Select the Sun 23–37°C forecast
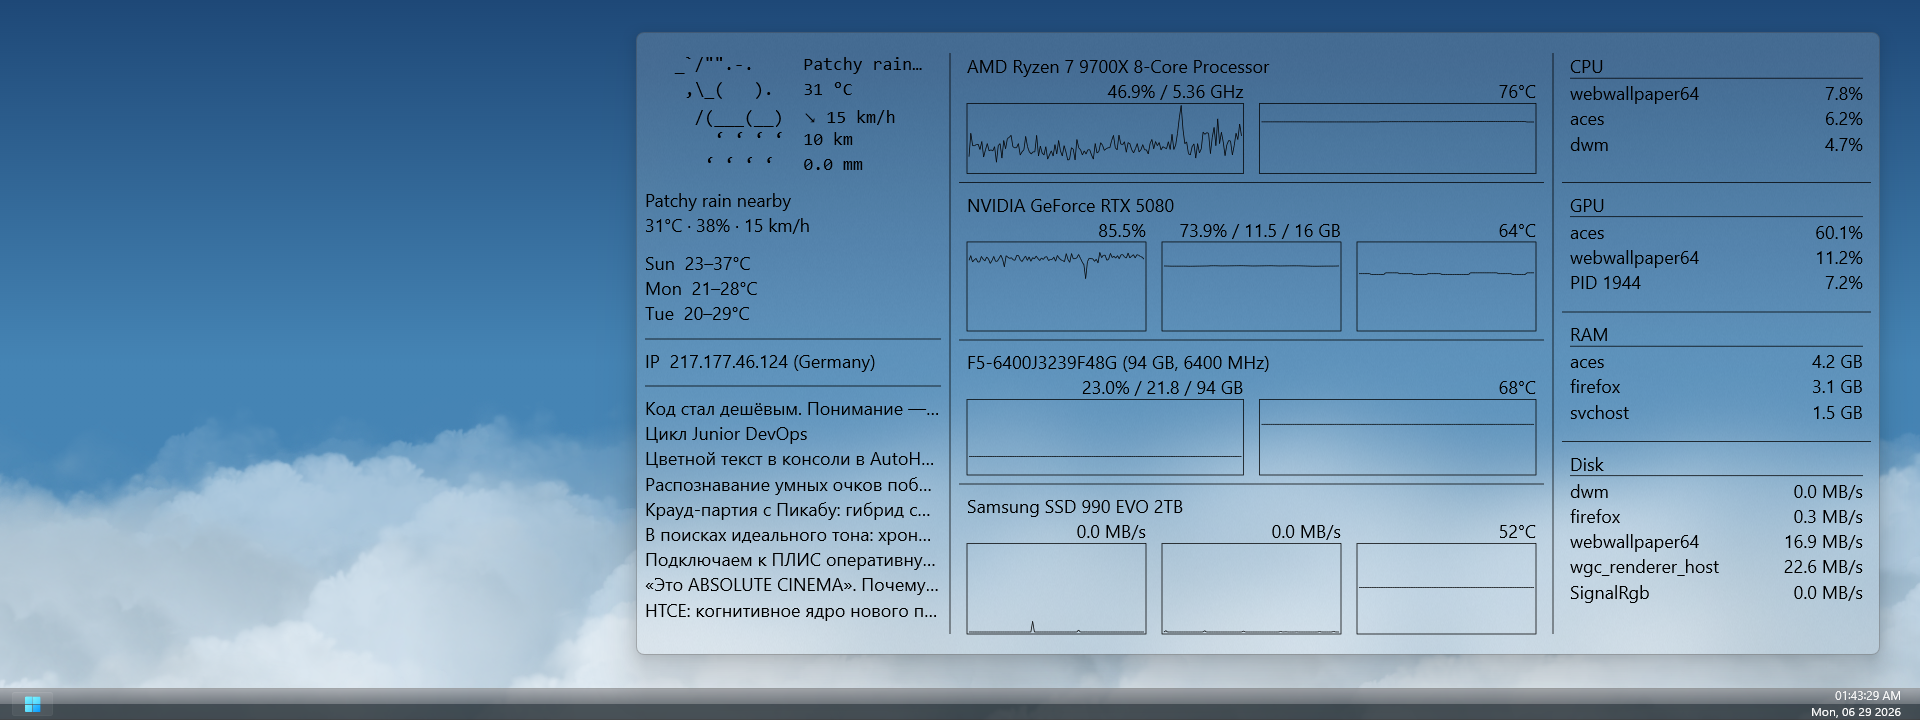 coord(697,264)
